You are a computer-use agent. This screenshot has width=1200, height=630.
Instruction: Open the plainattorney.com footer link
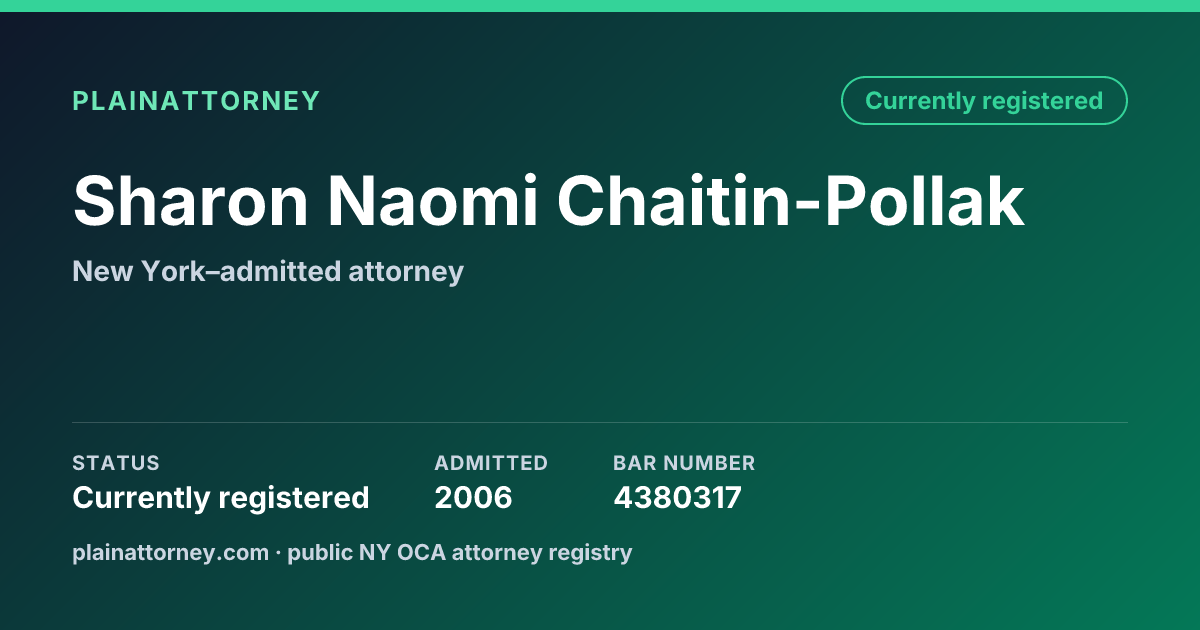point(171,552)
